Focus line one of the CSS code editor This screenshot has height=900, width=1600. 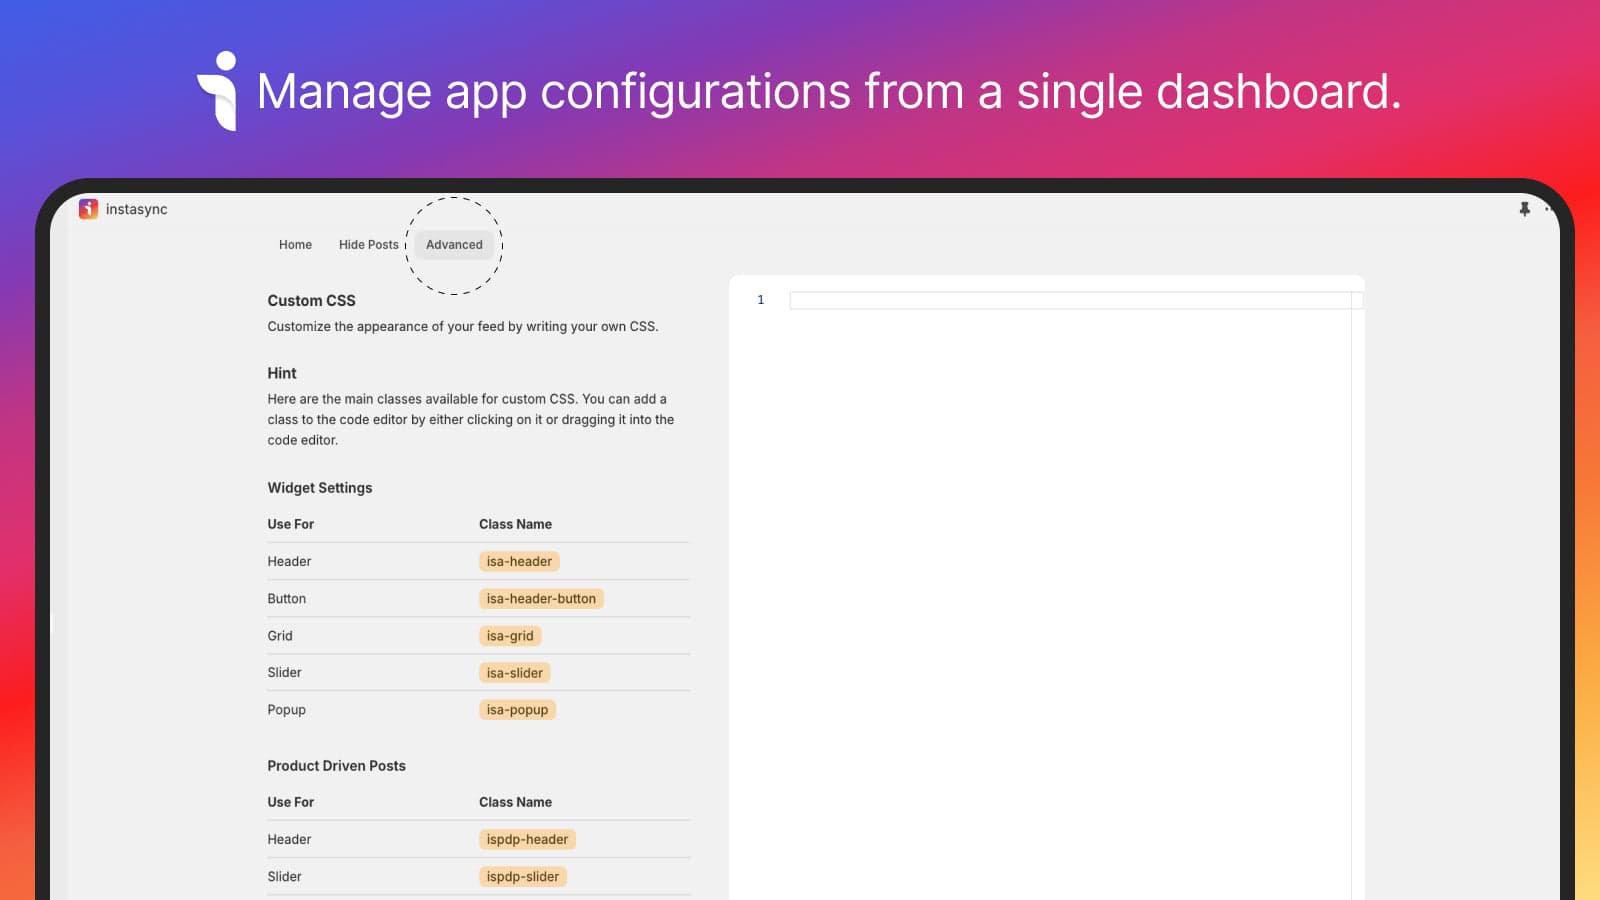pos(1070,300)
